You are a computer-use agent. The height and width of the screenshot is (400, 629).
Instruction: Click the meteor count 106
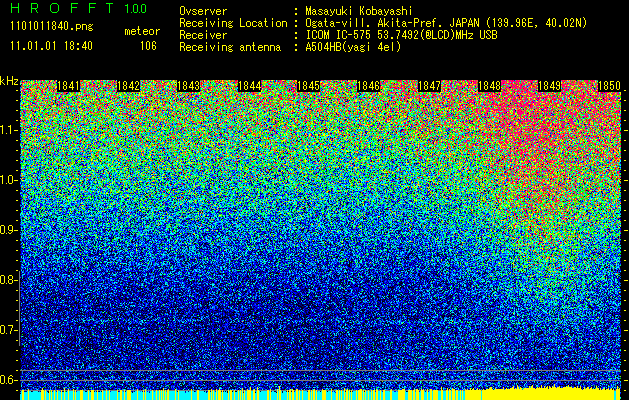pyautogui.click(x=148, y=46)
